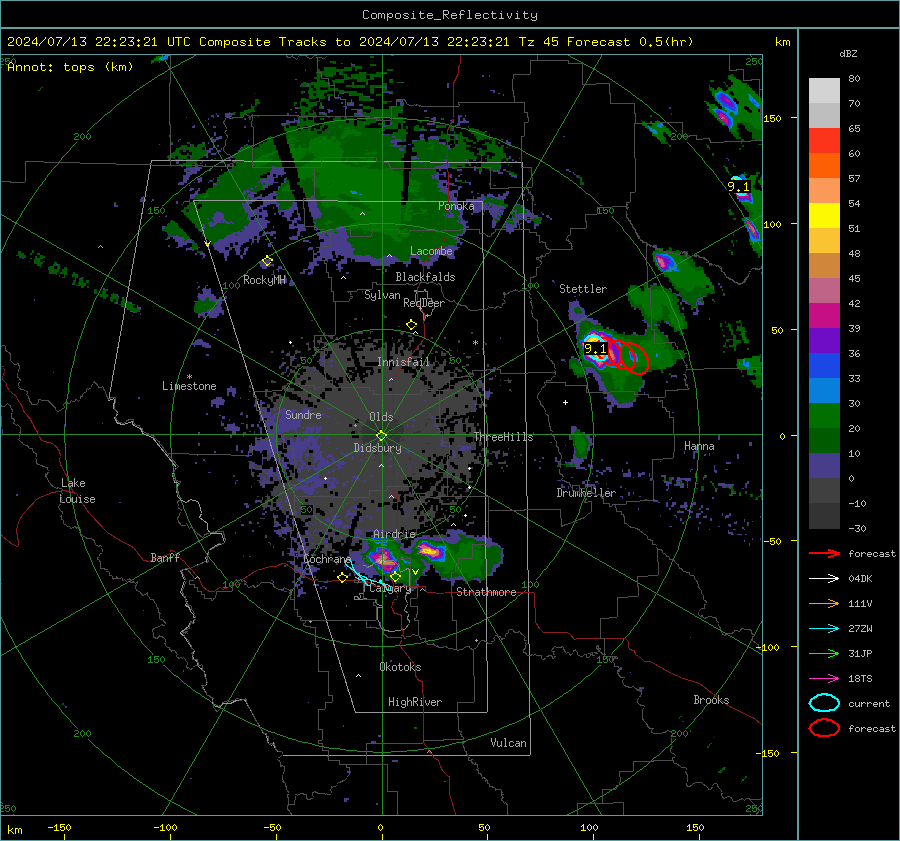
Task: Click the green 31JP arrow legend icon
Action: coord(824,653)
